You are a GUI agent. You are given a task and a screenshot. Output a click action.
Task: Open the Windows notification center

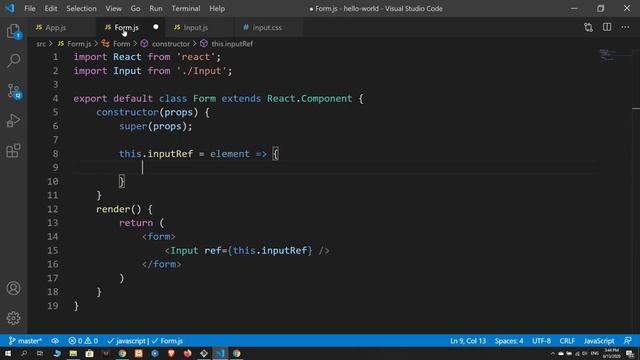(x=631, y=354)
